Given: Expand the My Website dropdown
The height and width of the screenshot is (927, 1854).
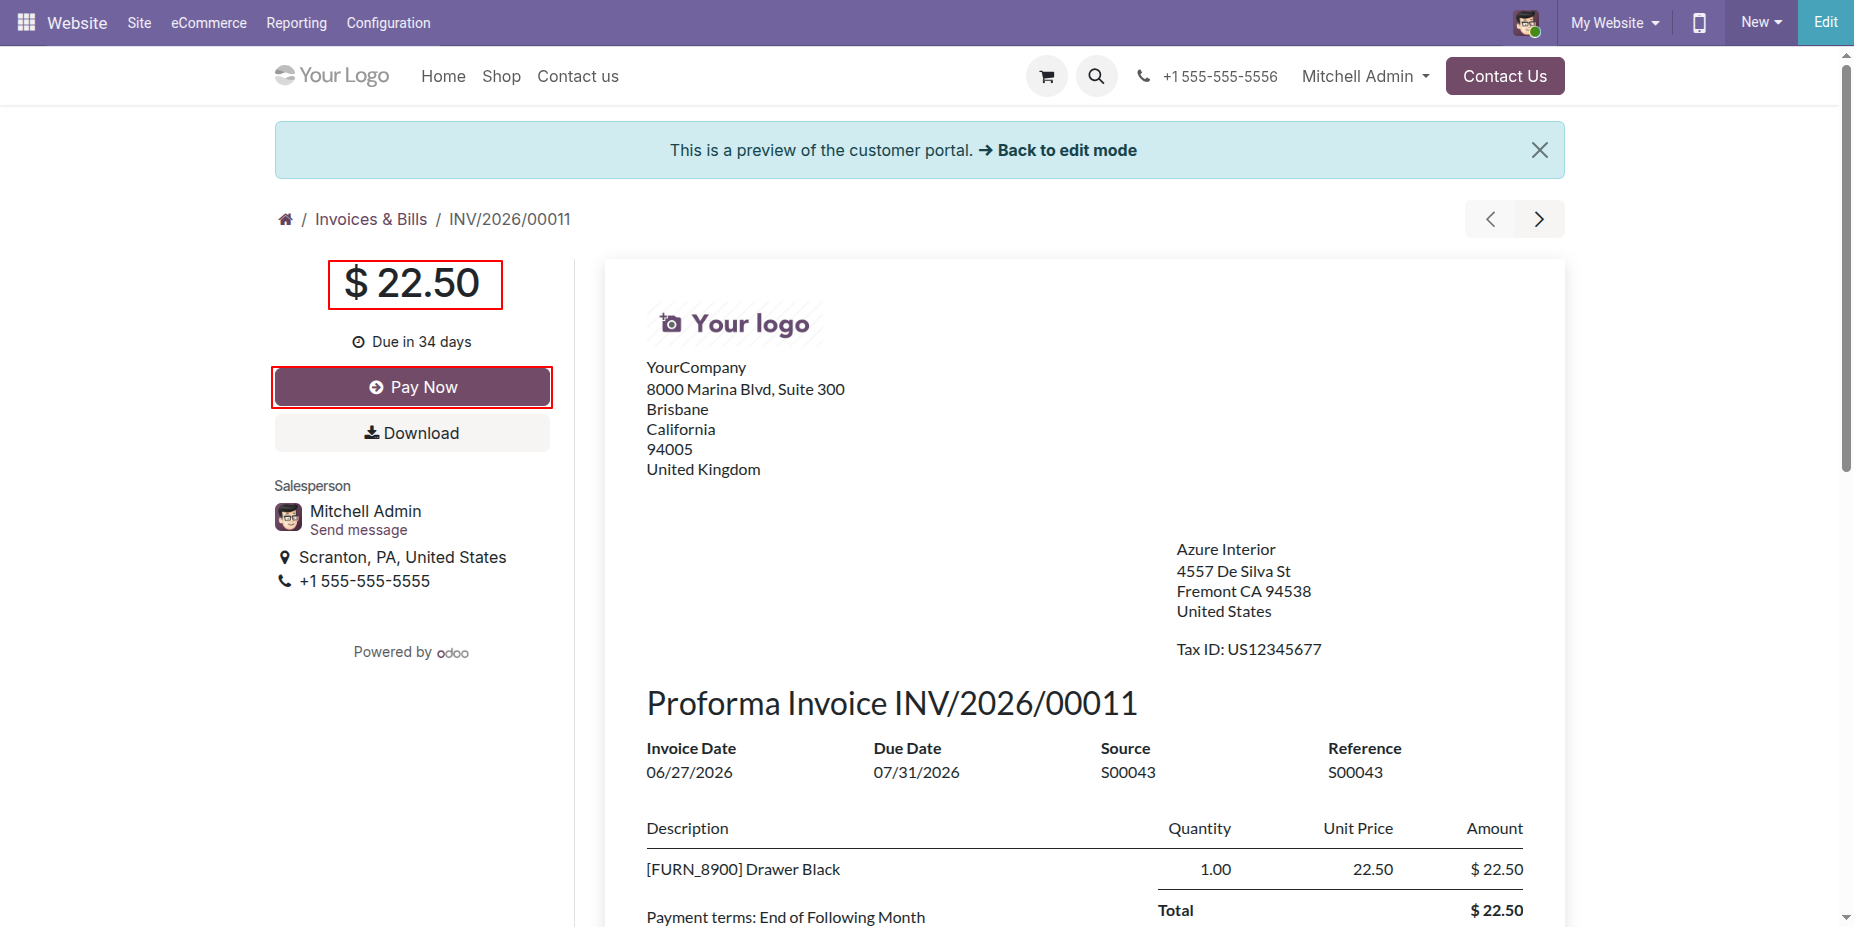Looking at the screenshot, I should (1615, 22).
